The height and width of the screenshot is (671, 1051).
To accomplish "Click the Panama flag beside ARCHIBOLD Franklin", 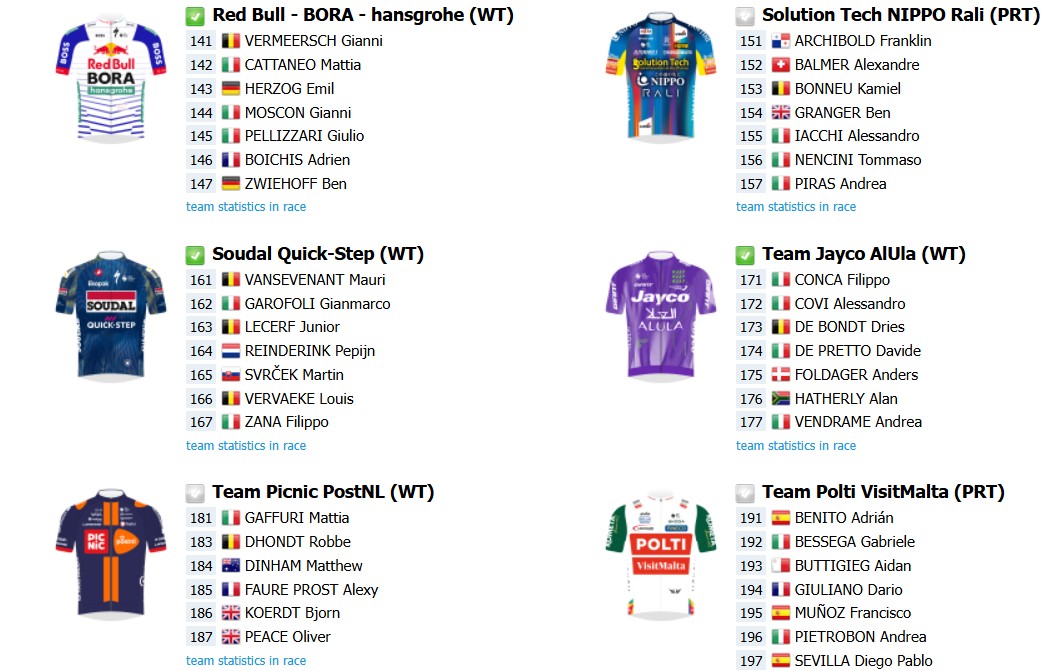I will 780,41.
